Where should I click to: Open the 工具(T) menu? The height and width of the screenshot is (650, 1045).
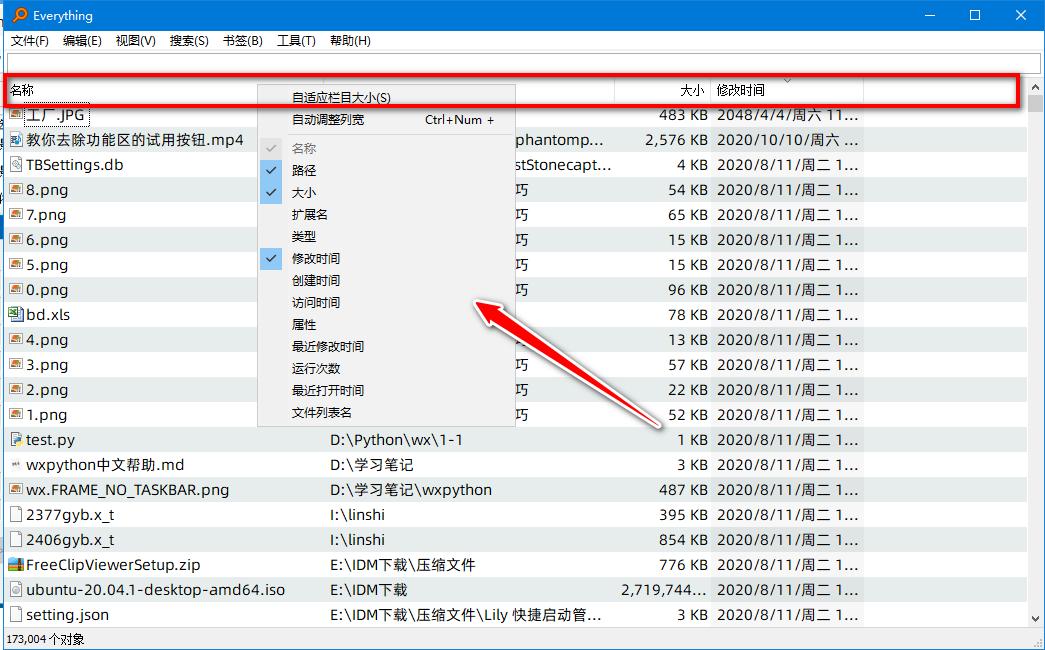point(294,41)
